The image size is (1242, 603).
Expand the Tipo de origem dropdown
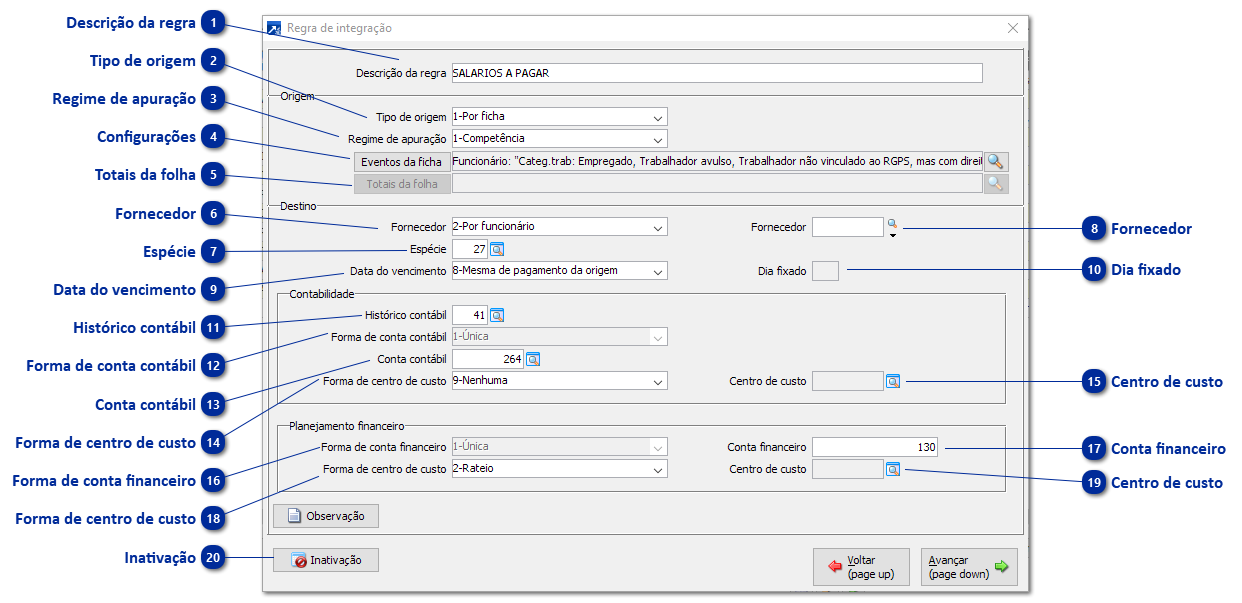[x=657, y=117]
